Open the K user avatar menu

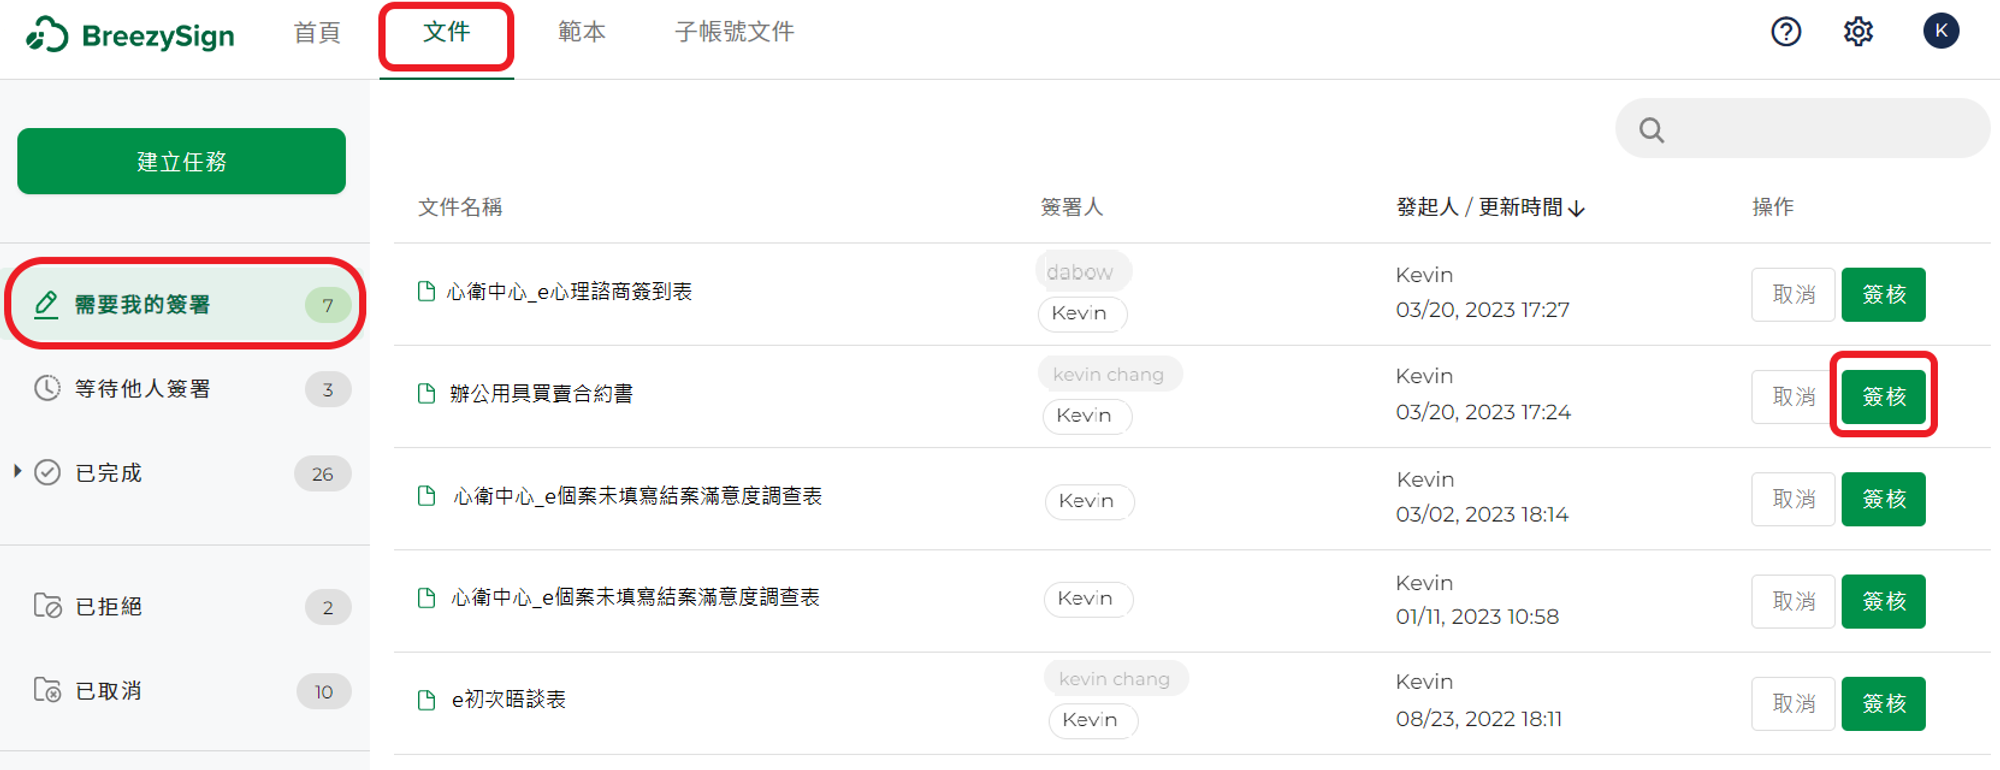coord(1941,31)
